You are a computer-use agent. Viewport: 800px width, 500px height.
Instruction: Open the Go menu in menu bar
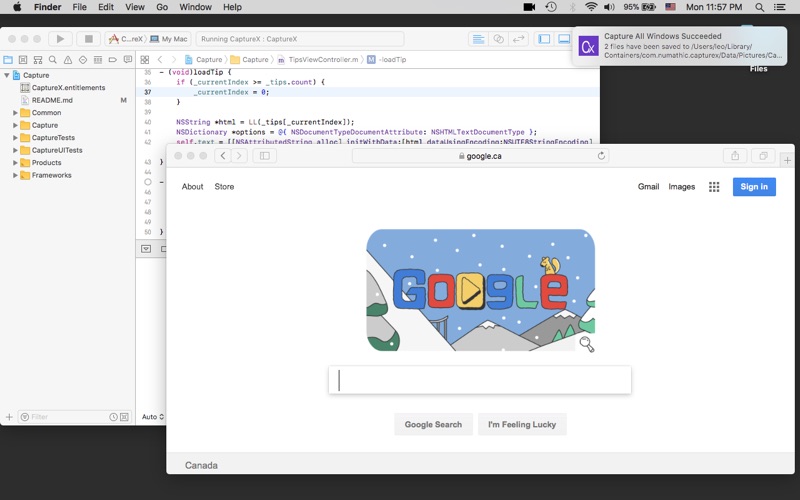click(x=162, y=7)
